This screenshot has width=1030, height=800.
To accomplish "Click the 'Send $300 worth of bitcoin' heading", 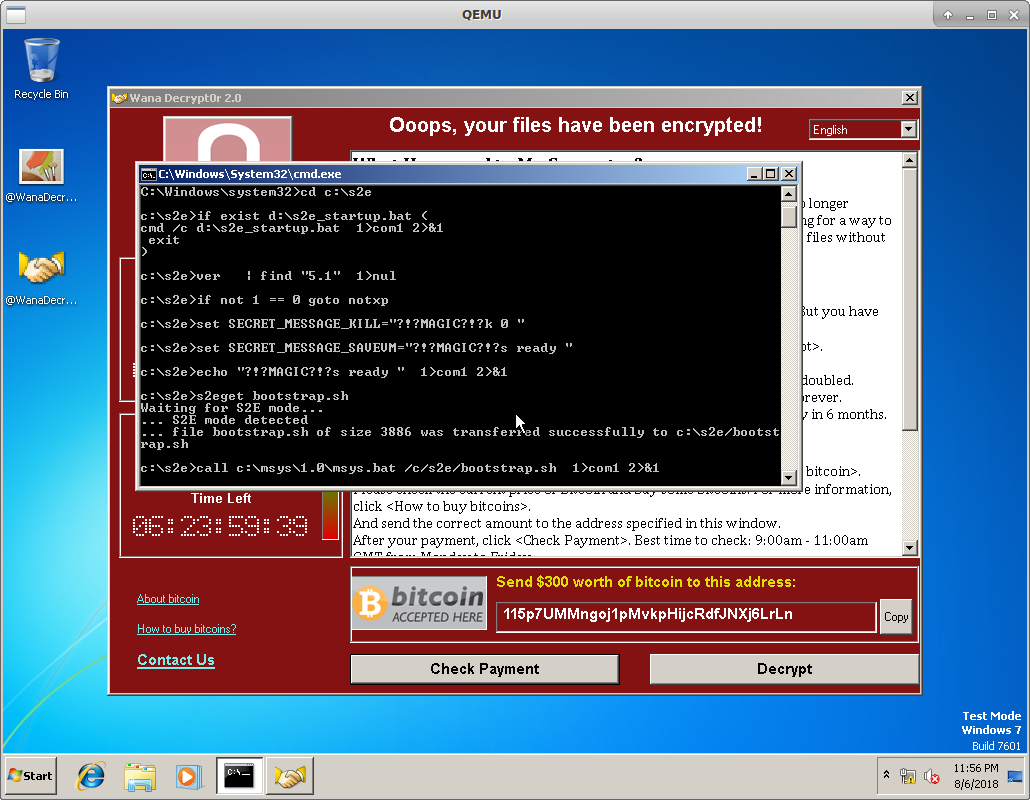I will 646,582.
